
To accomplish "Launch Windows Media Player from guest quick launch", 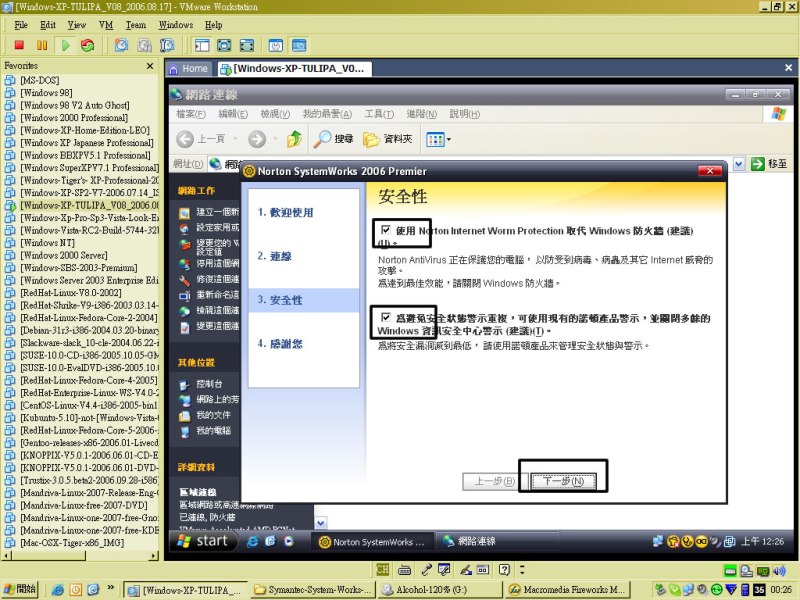I will coord(289,541).
